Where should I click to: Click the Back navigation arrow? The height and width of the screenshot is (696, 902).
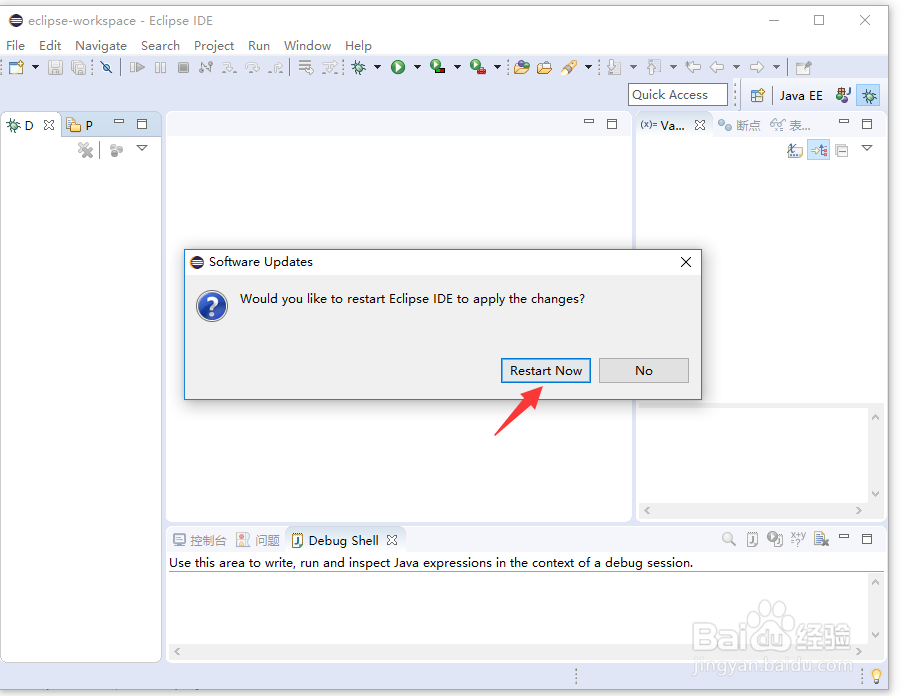(717, 67)
